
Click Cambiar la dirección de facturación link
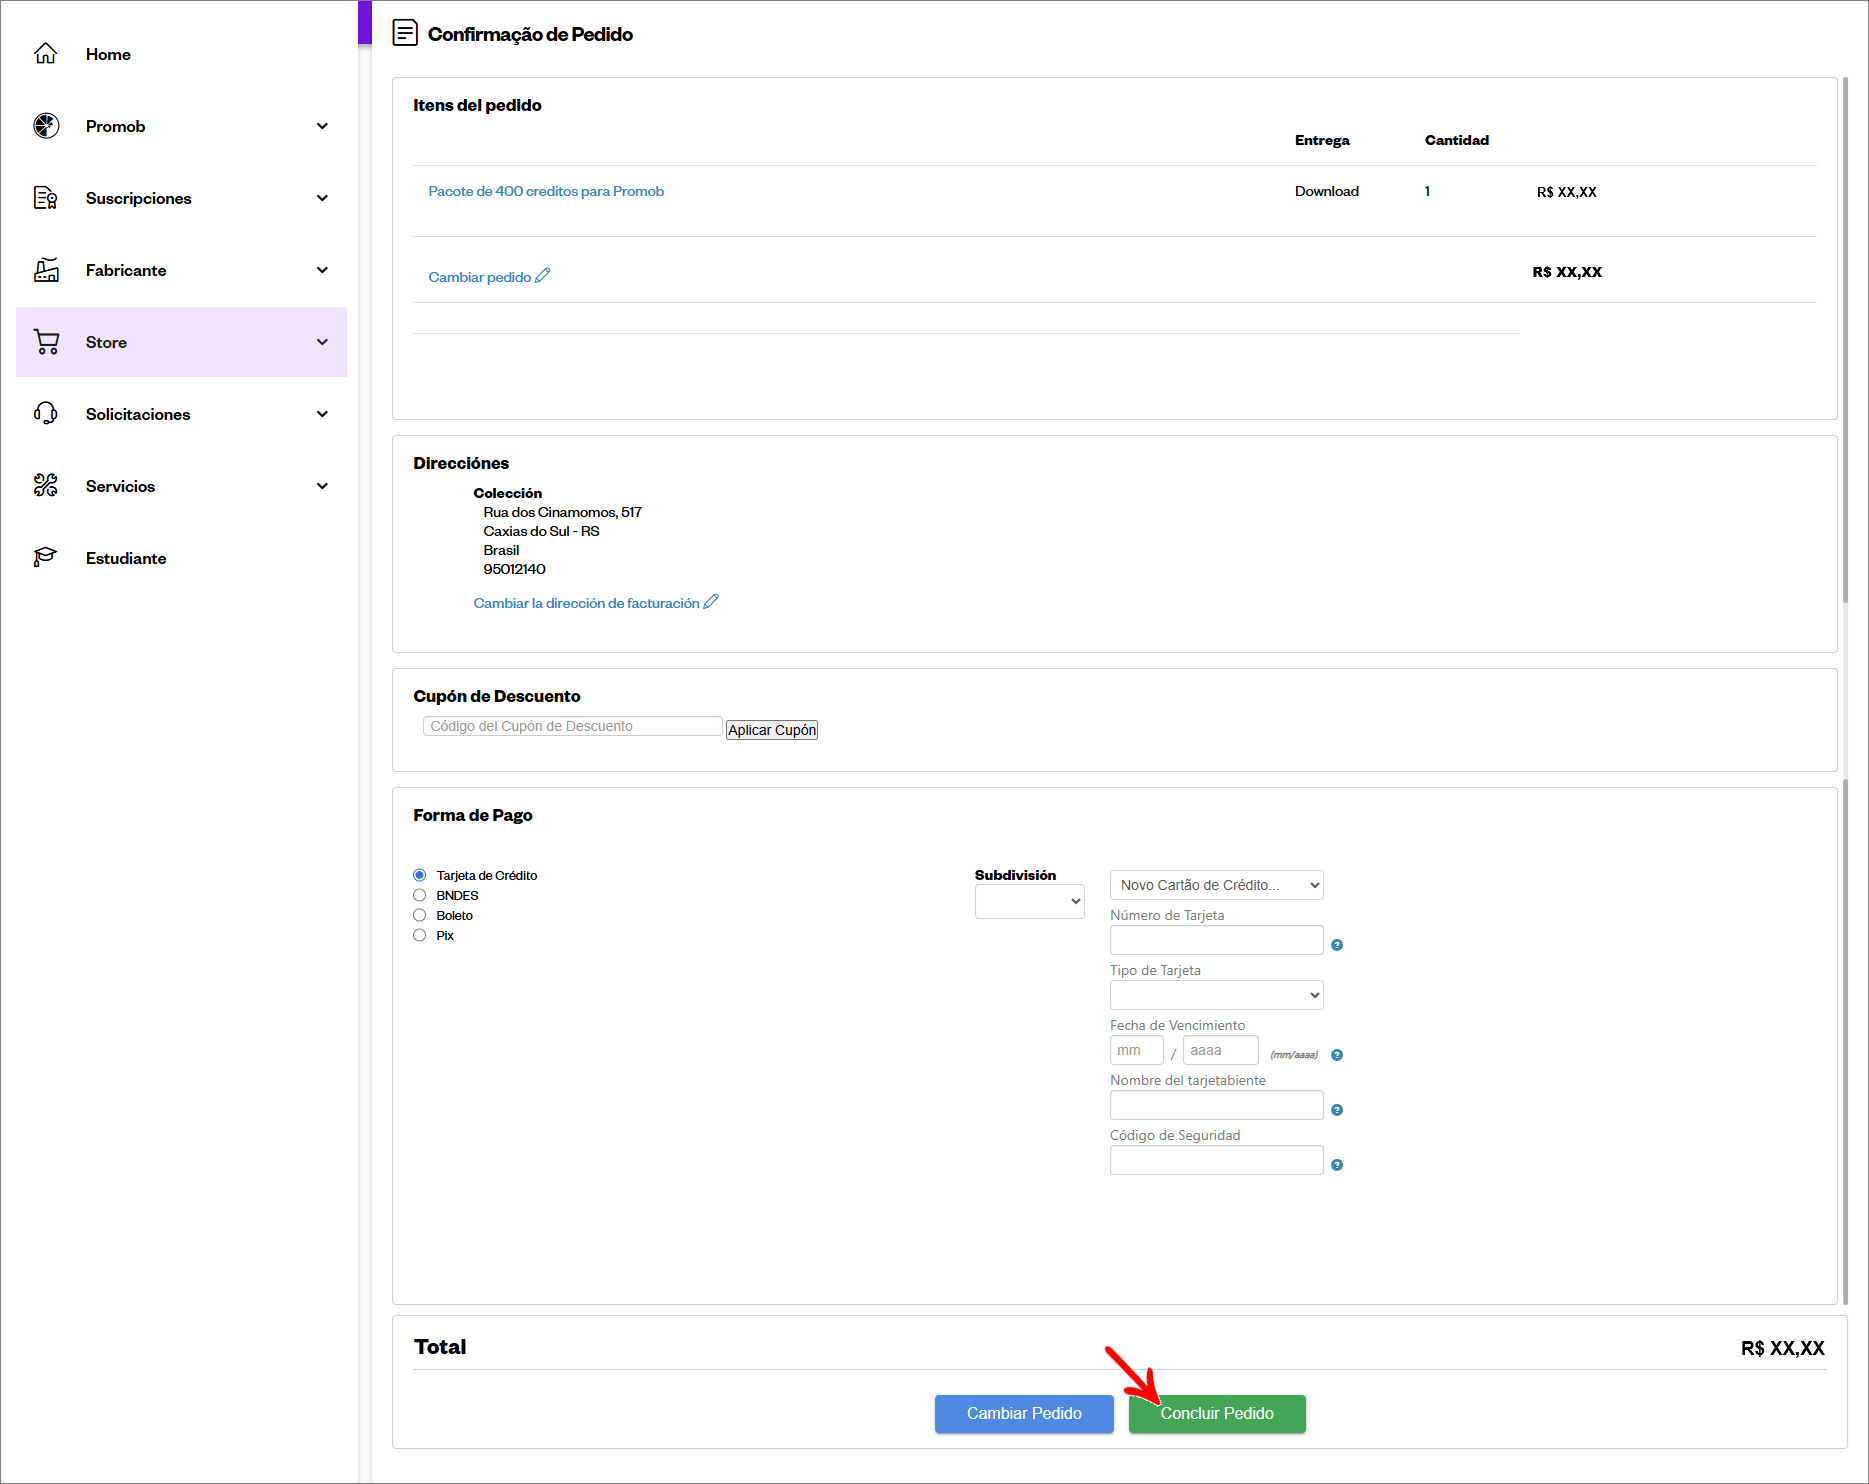click(x=587, y=603)
